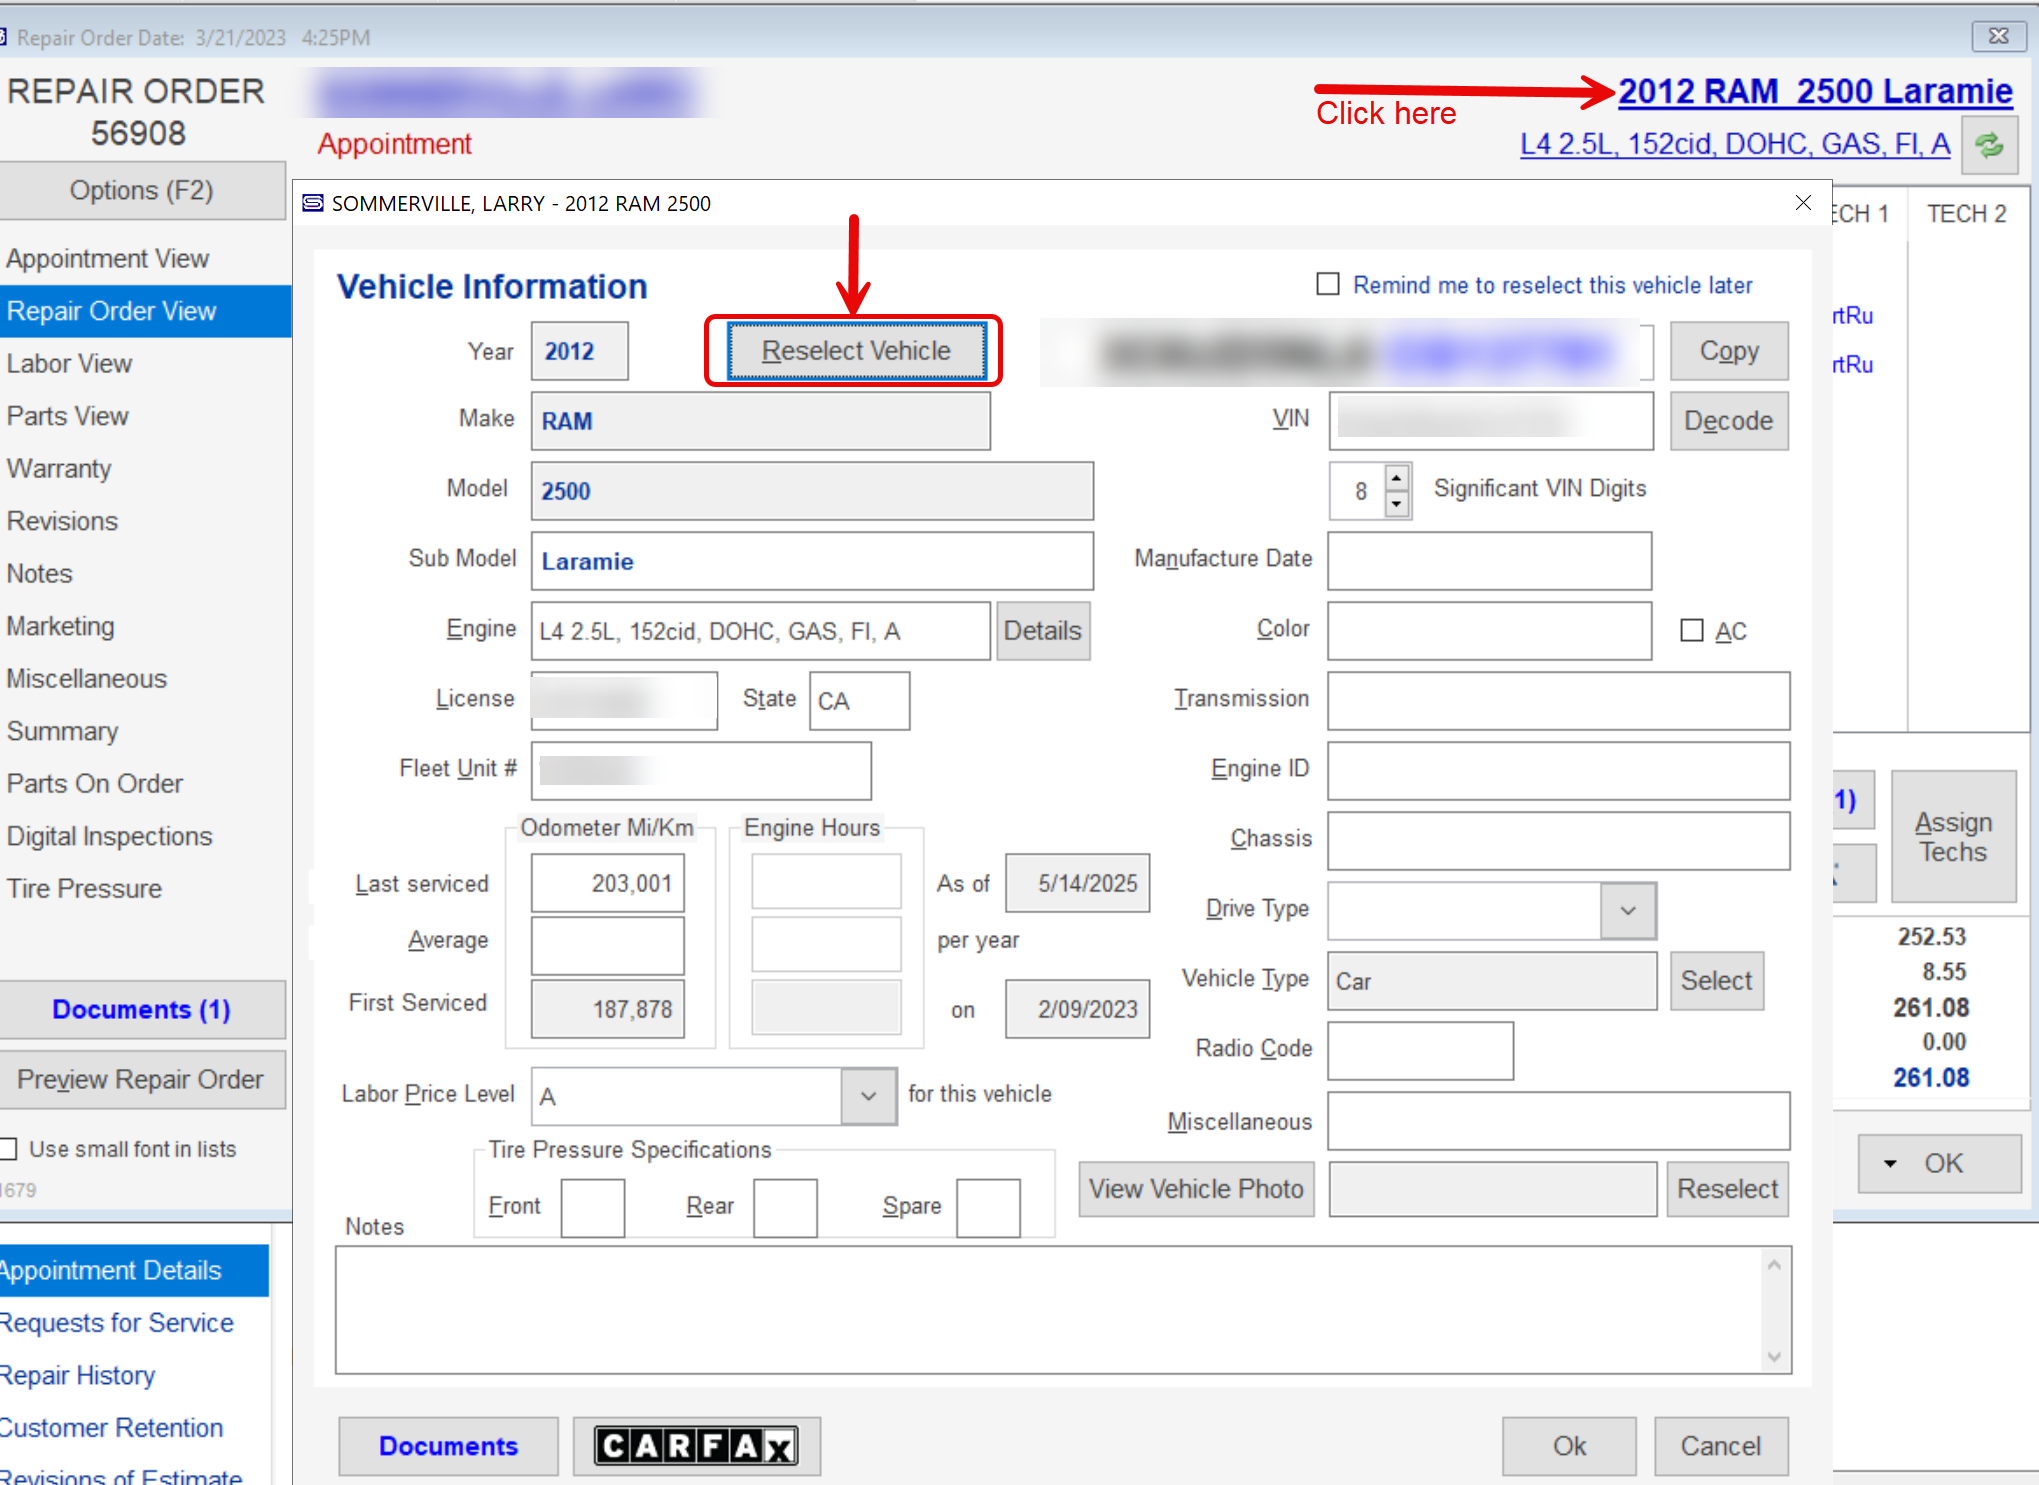Click the Sub Model field
The image size is (2039, 1485).
pyautogui.click(x=812, y=561)
